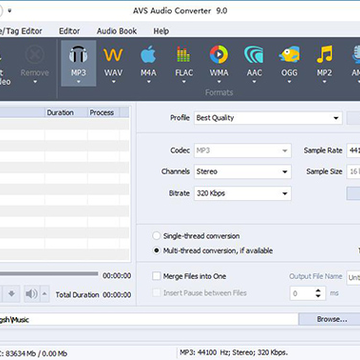
Task: Expand the WAV format dropdown arrow
Action: pyautogui.click(x=113, y=81)
